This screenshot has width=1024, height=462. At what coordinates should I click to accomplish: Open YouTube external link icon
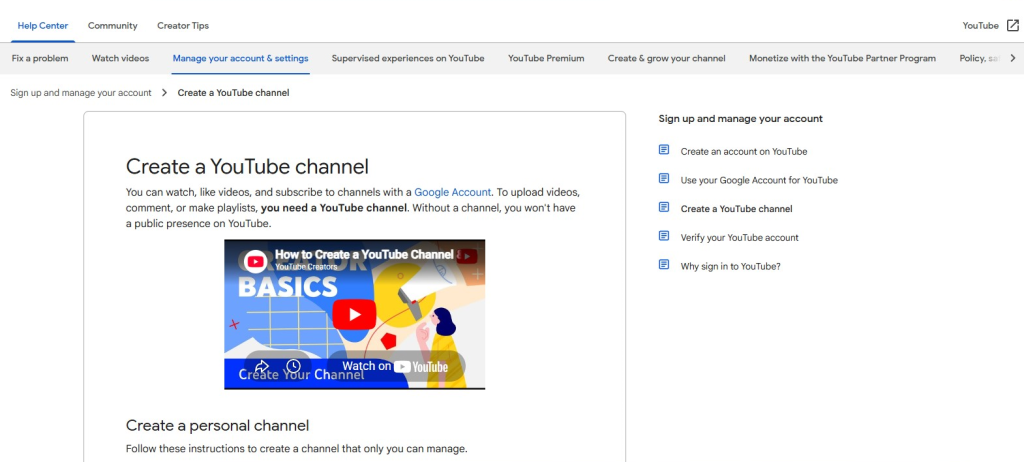[x=1012, y=25]
